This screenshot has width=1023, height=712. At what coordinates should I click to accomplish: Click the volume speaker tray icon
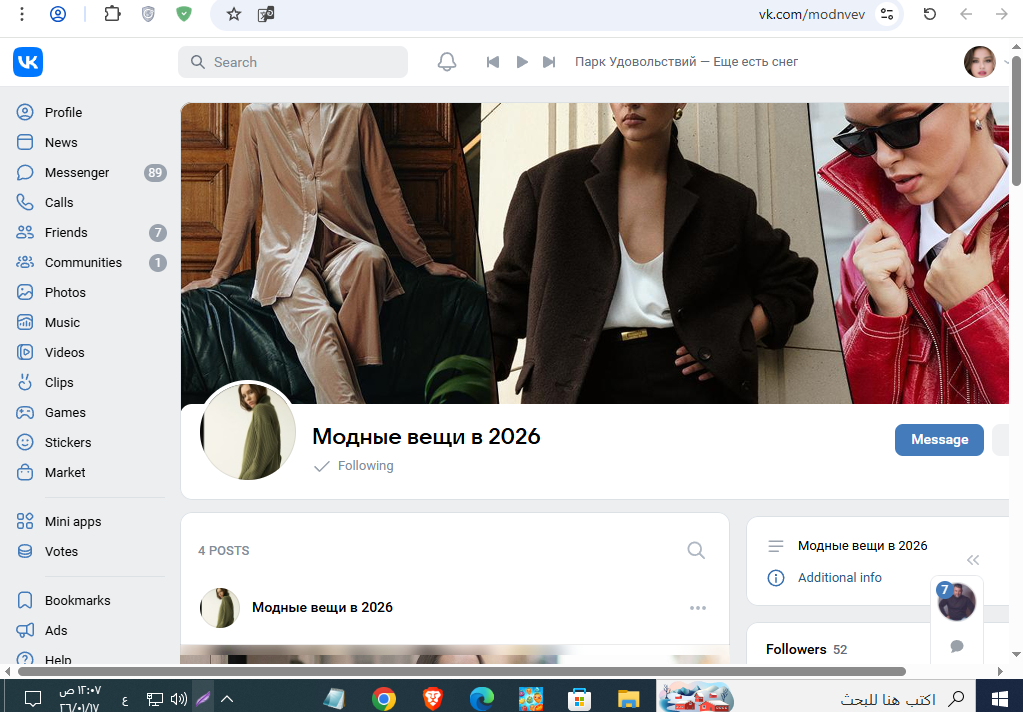[x=178, y=699]
